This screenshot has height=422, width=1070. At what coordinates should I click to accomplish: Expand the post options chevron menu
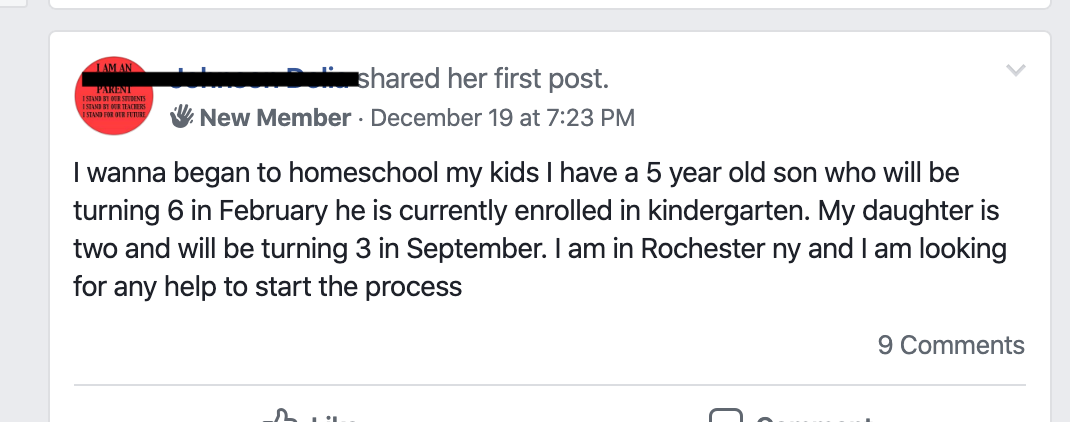click(1015, 70)
